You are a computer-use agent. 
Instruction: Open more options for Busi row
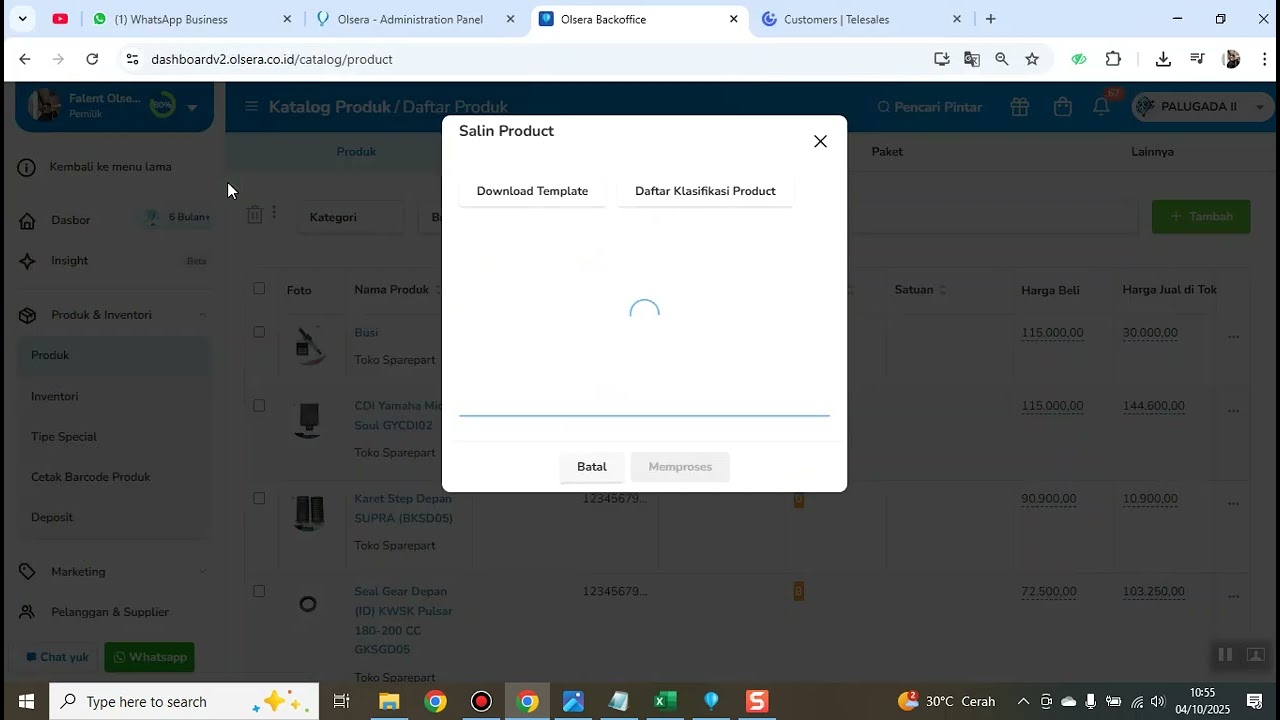click(x=1233, y=337)
